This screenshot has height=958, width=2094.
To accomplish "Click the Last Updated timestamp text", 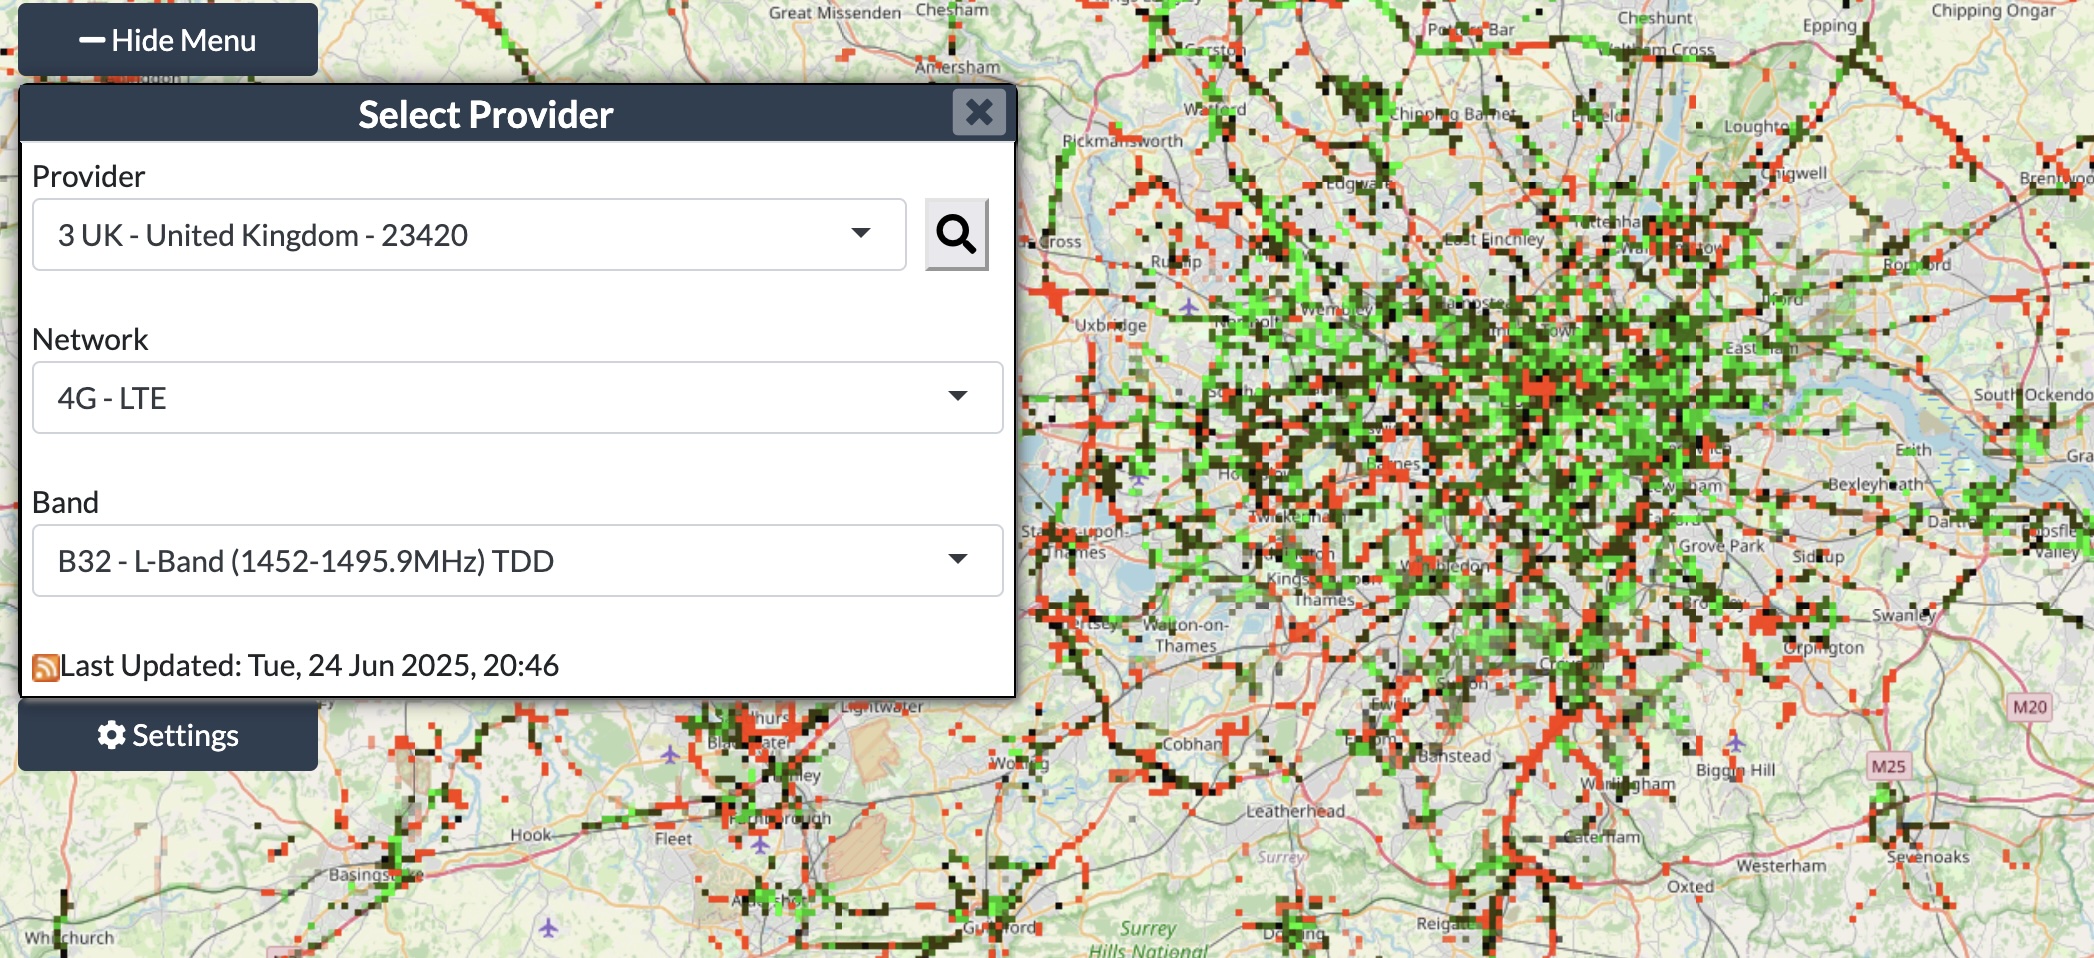I will 309,666.
